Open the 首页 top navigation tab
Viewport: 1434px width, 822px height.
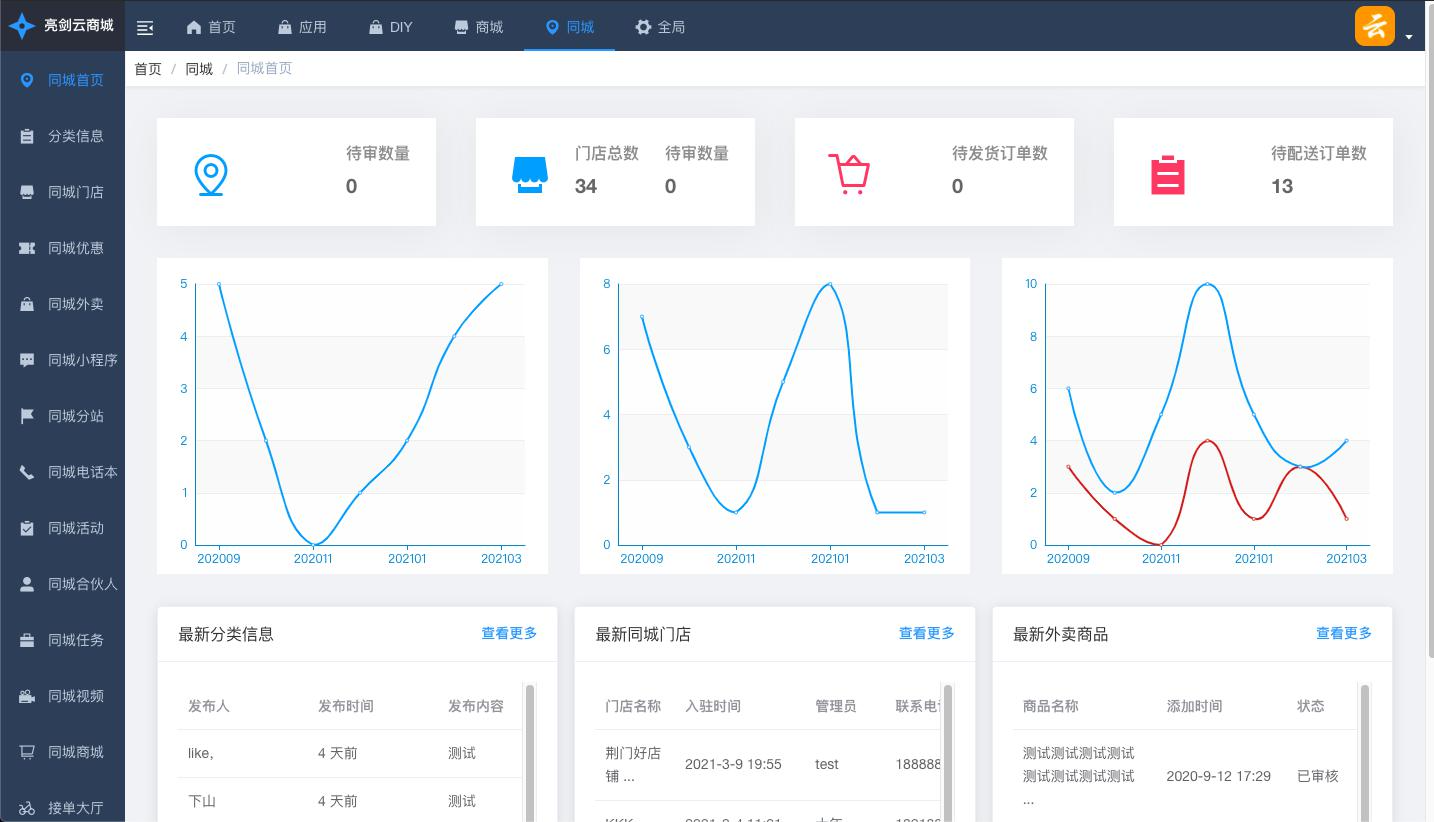tap(211, 27)
